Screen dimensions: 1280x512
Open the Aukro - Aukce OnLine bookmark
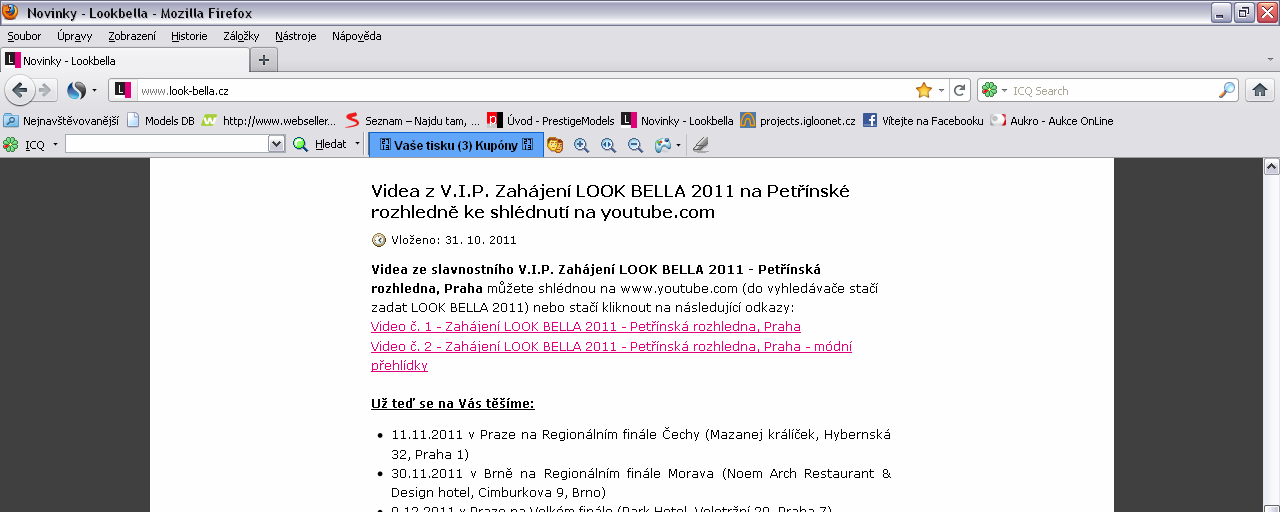coord(1052,120)
